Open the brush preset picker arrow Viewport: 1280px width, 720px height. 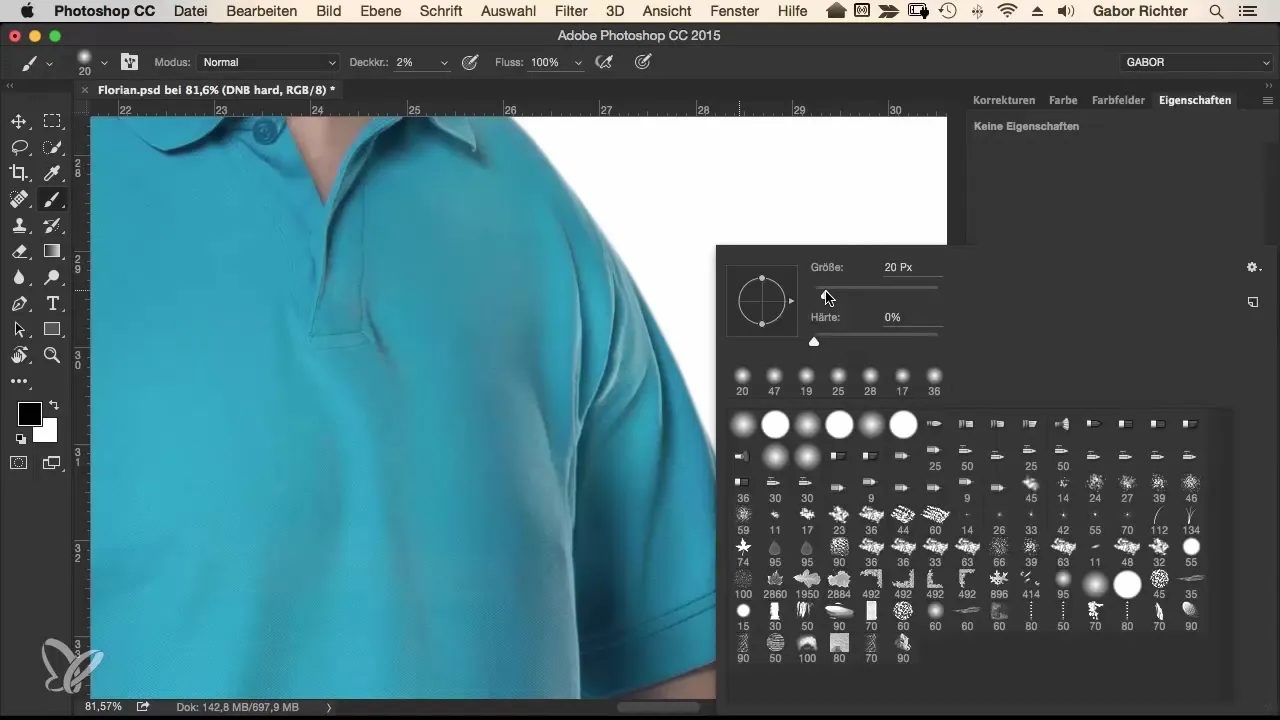coord(104,62)
